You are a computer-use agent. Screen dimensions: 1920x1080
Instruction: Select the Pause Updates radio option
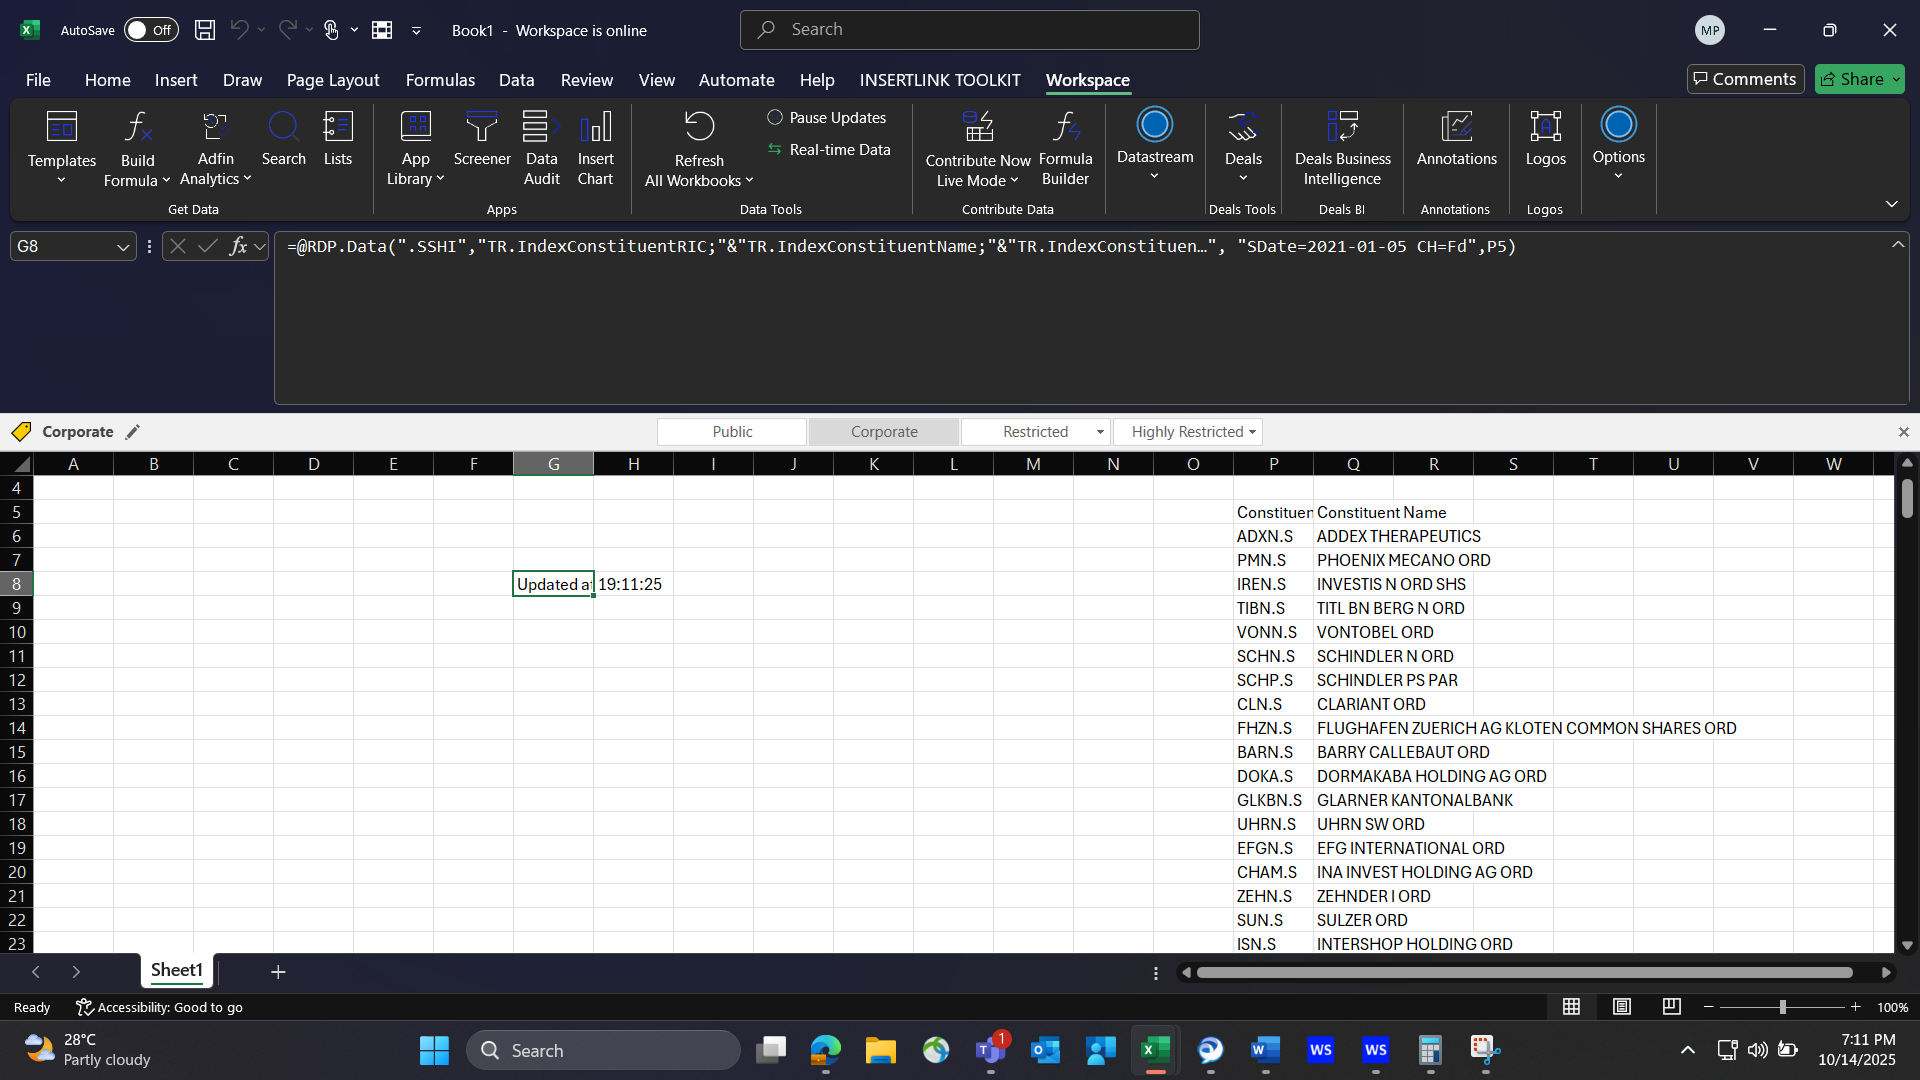tap(775, 118)
